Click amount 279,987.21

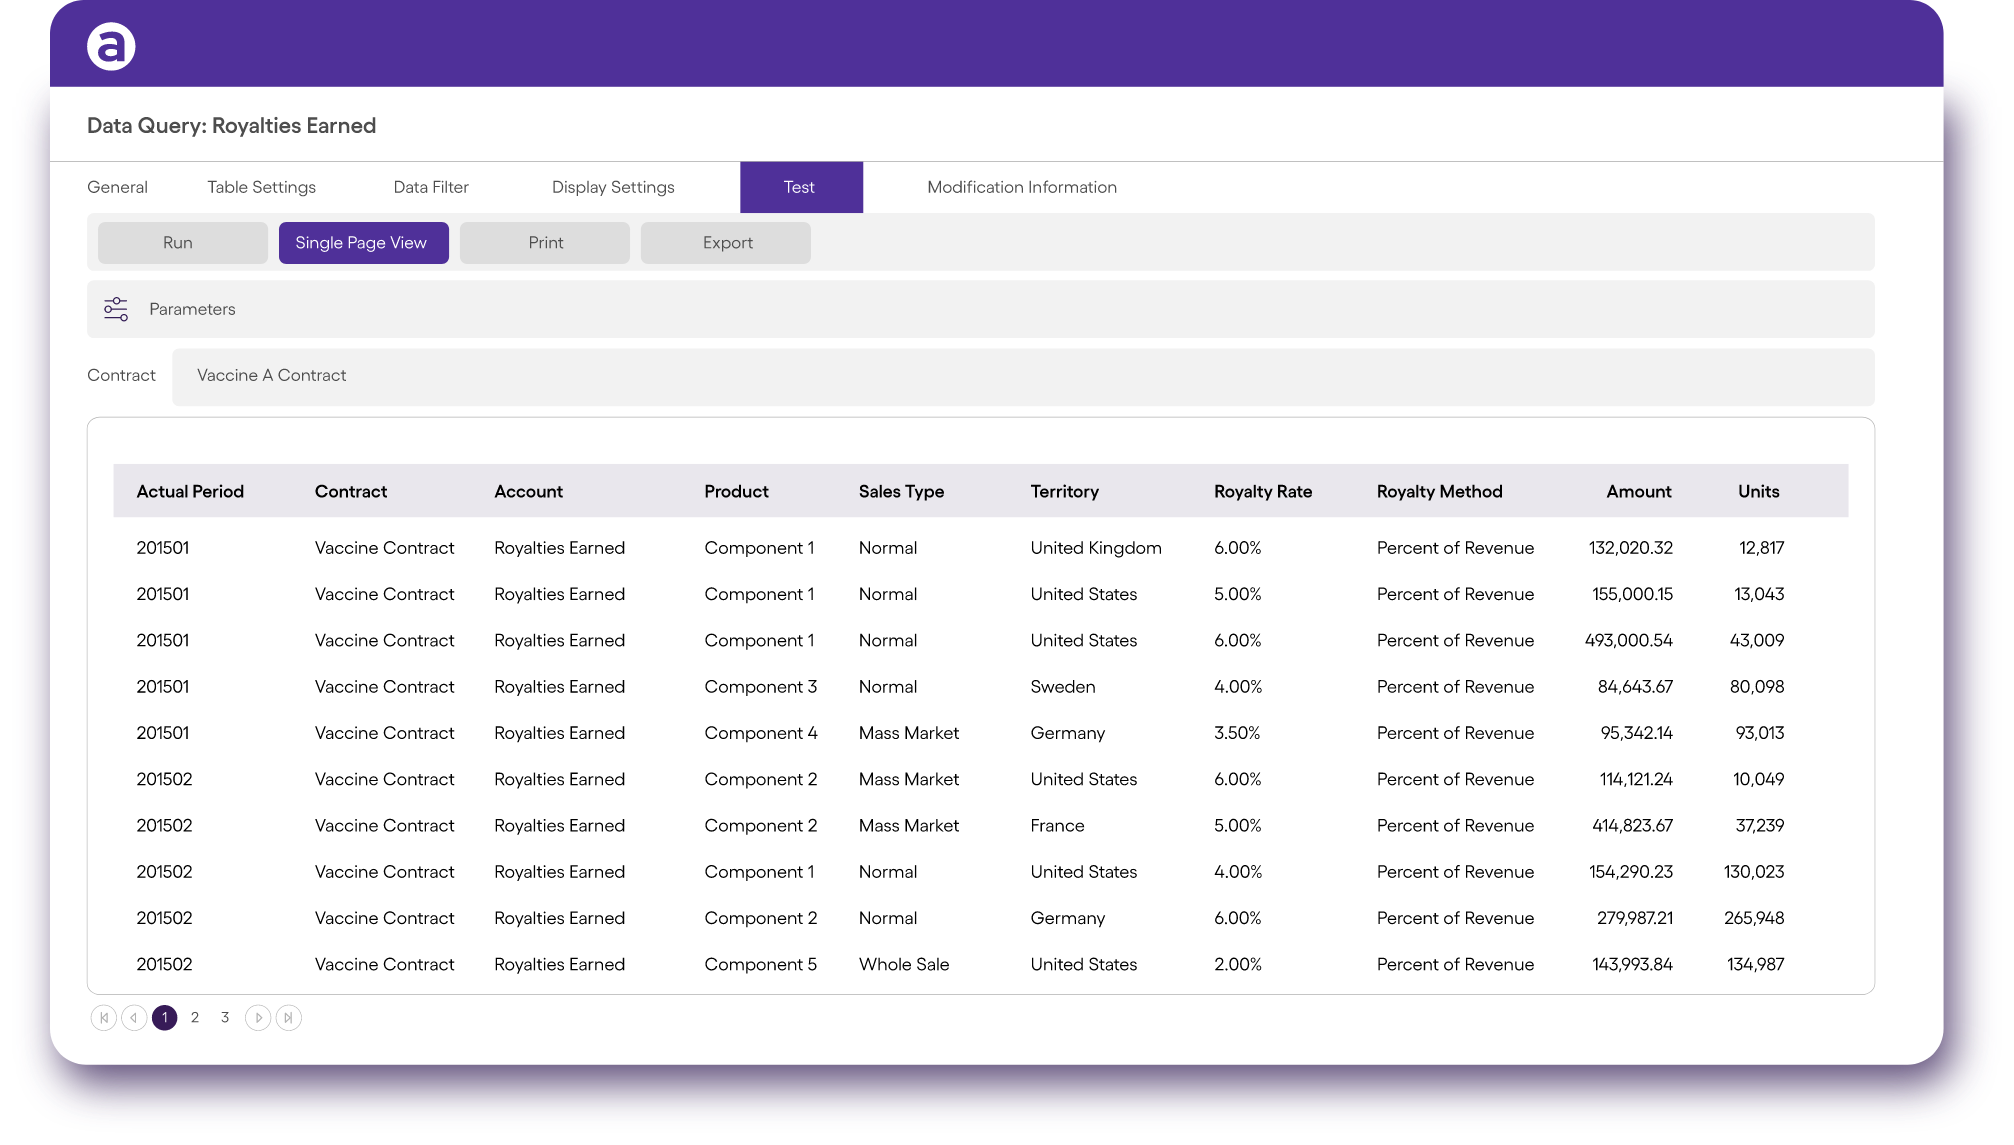click(x=1634, y=918)
